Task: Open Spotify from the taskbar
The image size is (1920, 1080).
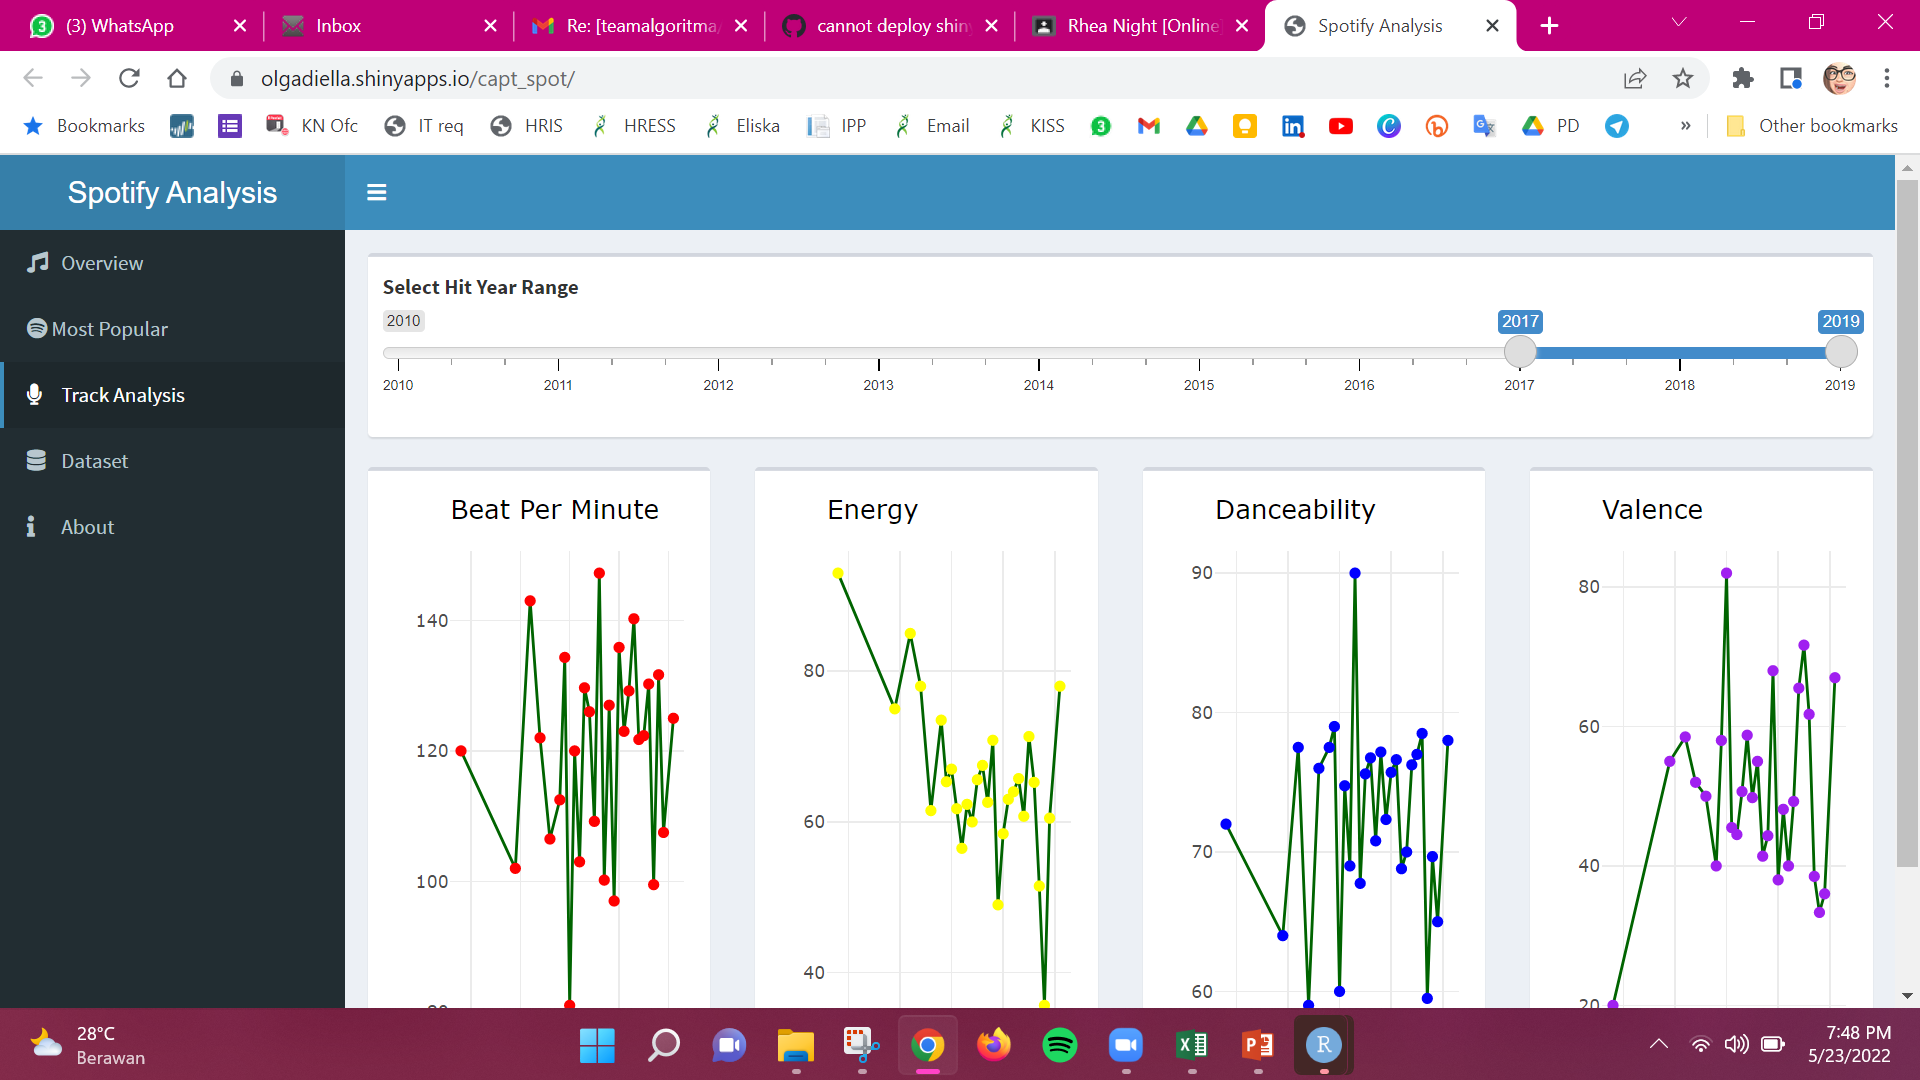Action: (x=1059, y=1046)
